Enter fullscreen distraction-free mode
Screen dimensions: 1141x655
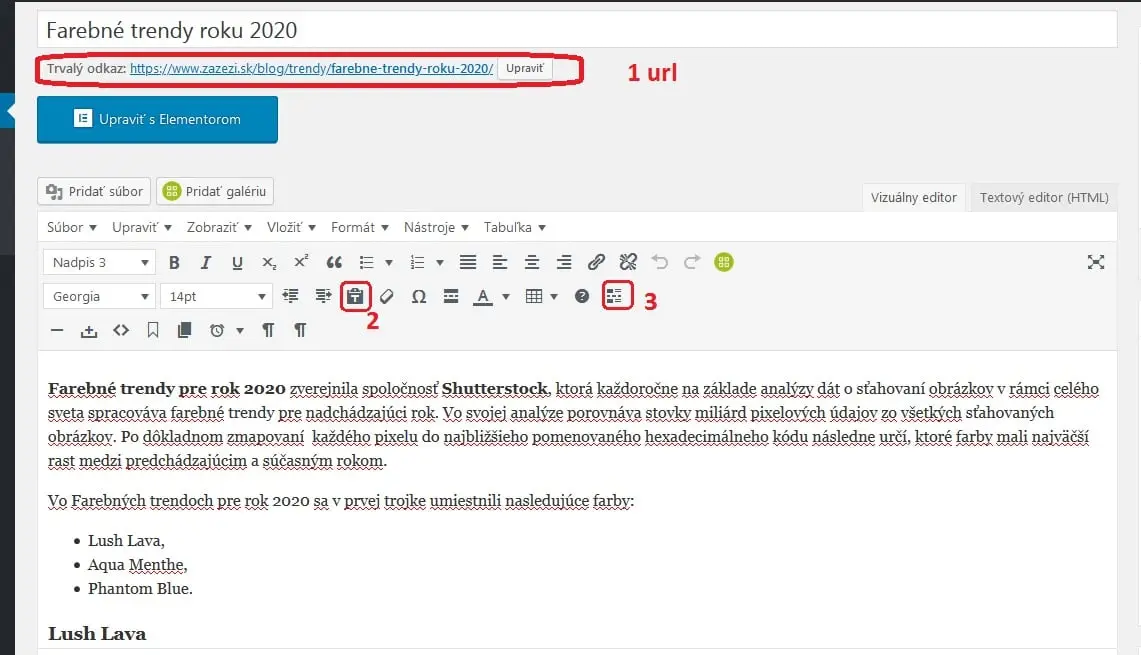point(1096,263)
